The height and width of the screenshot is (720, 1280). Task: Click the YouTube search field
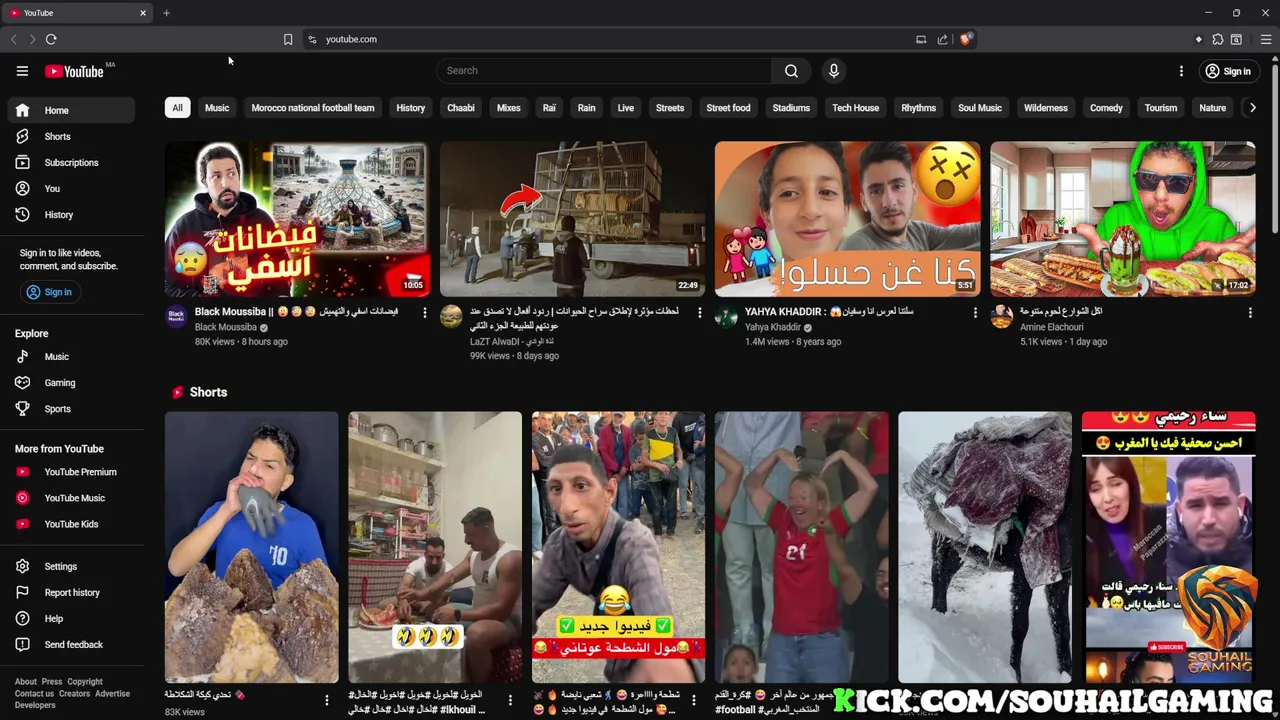click(604, 71)
